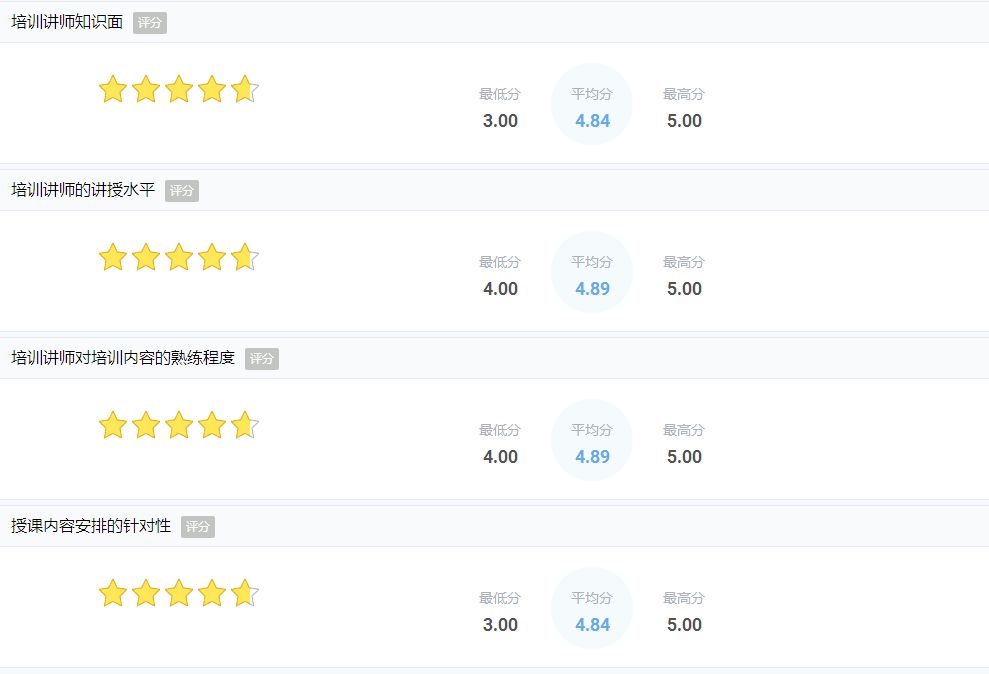Select fifth star under 授课内容安排的针对性
Viewport: 989px width, 674px height.
(x=244, y=594)
